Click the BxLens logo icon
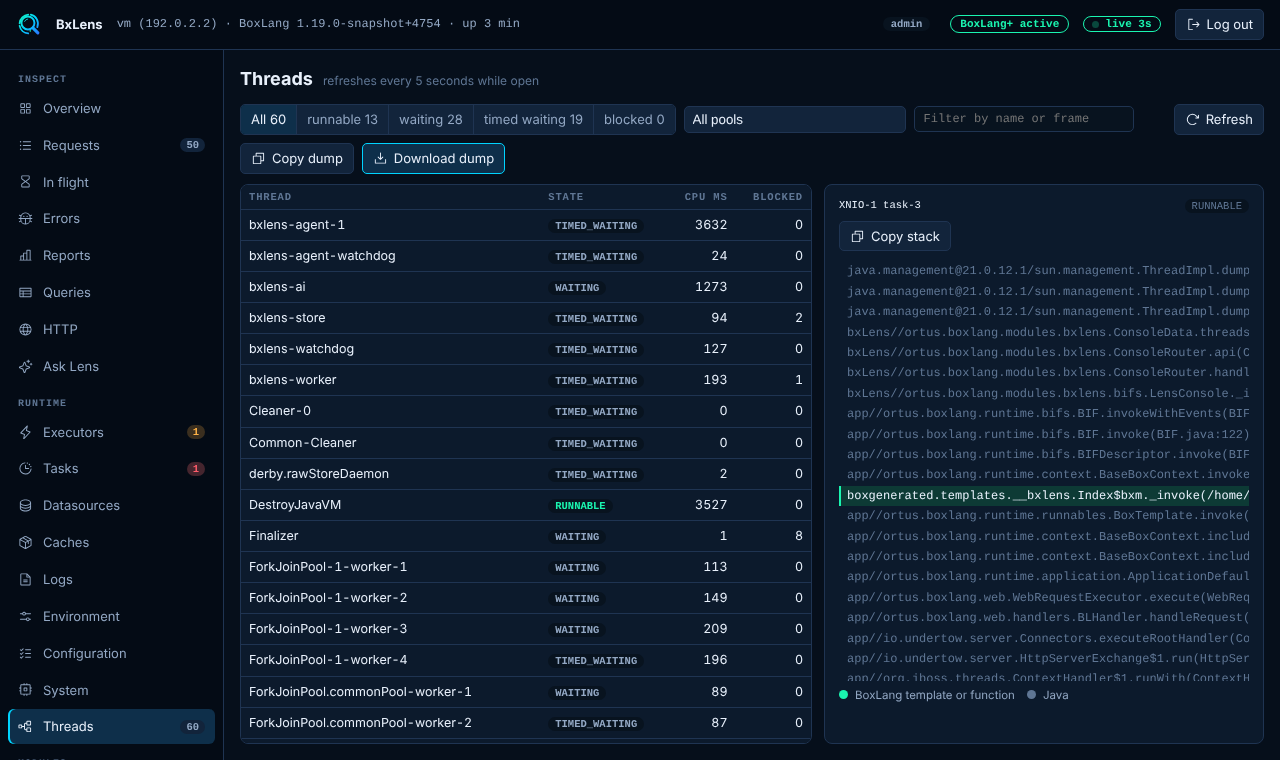The image size is (1280, 760). click(x=29, y=24)
